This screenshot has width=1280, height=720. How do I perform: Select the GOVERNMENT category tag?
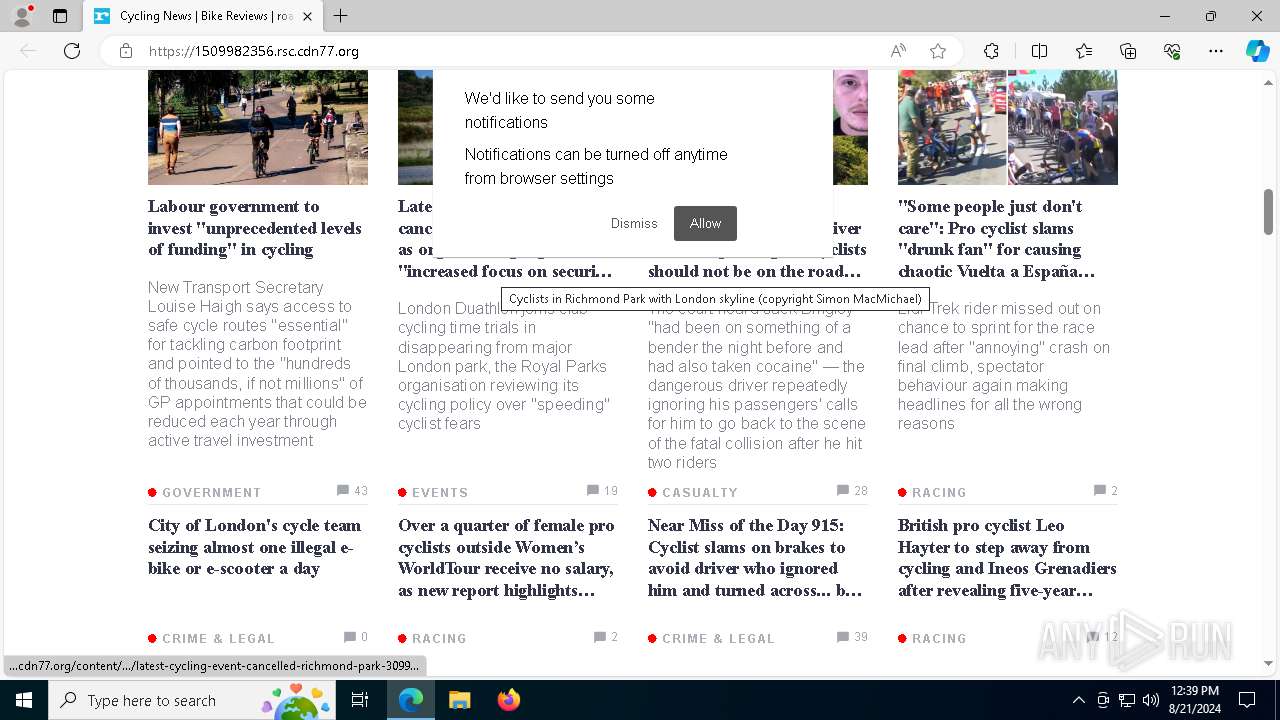(211, 492)
